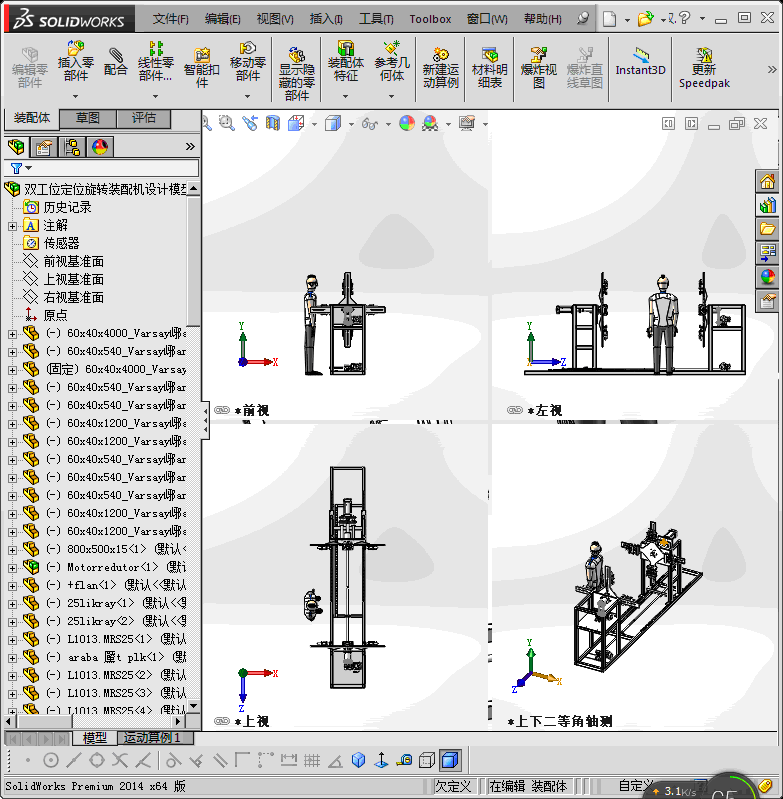Select the 移动零部件 move component tool
The width and height of the screenshot is (783, 799).
click(x=248, y=62)
